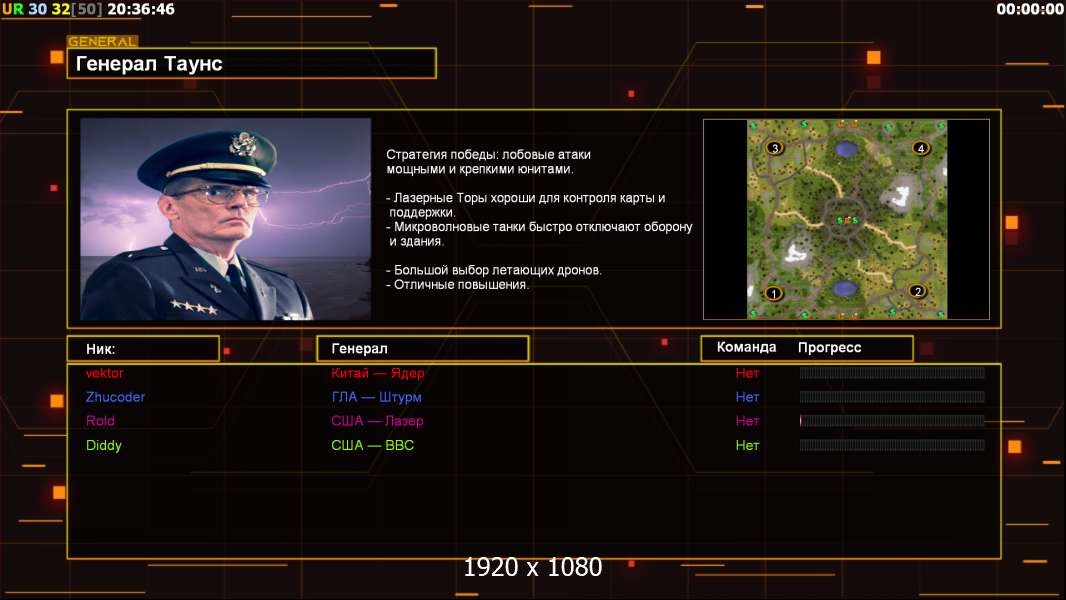The height and width of the screenshot is (600, 1066).
Task: Click the 20:36:46 clock readout
Action: 141,9
